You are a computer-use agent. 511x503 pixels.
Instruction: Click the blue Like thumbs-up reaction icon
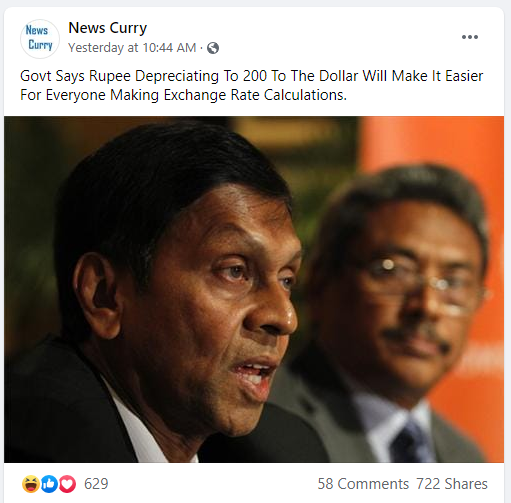(x=49, y=484)
